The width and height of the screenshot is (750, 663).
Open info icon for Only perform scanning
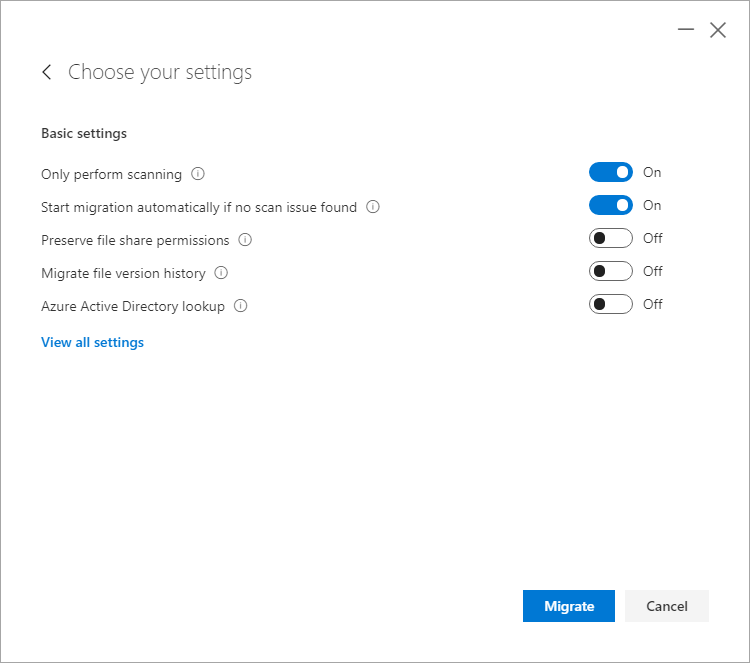pyautogui.click(x=198, y=174)
